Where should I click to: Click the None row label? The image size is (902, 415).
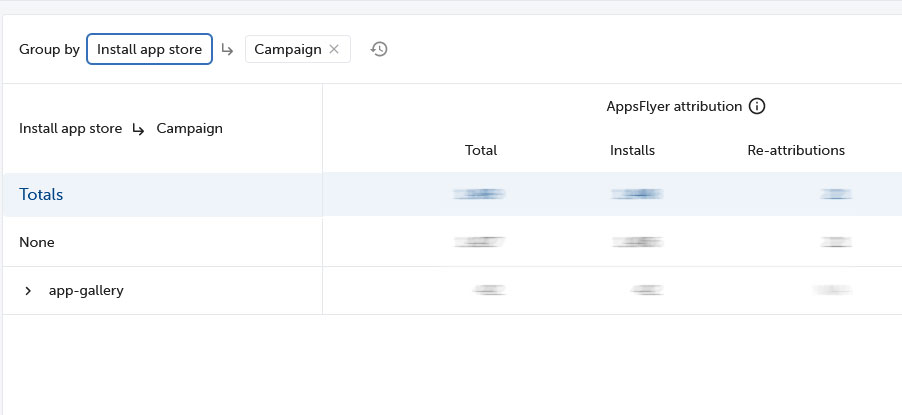37,242
